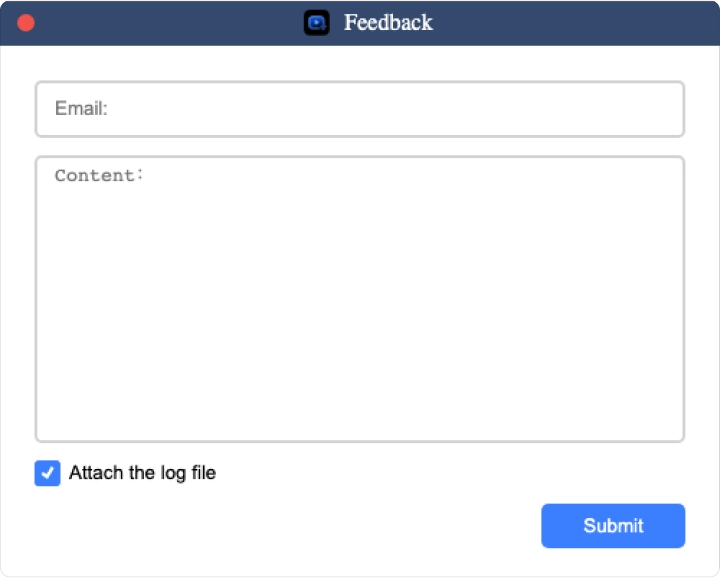
Task: Select the blue checkmark box
Action: point(47,473)
